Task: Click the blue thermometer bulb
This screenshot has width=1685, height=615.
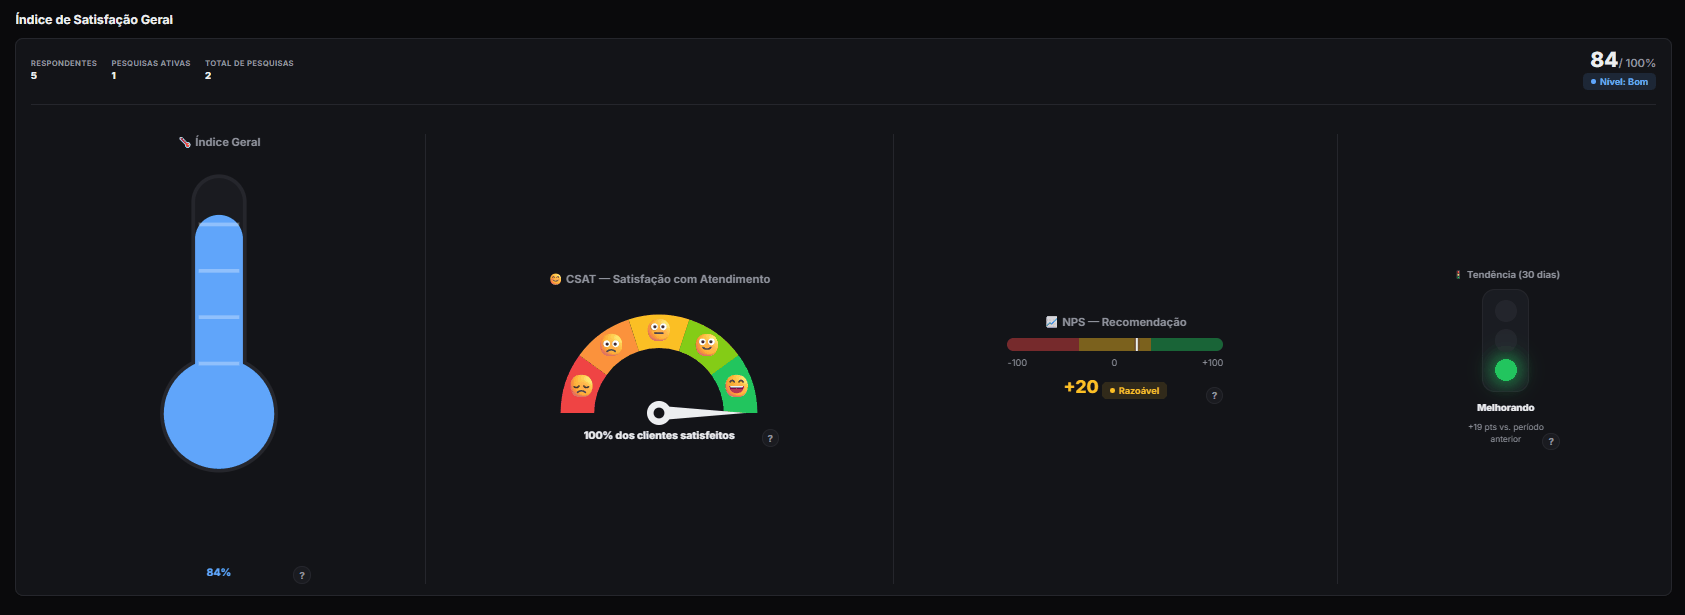Action: (219, 414)
